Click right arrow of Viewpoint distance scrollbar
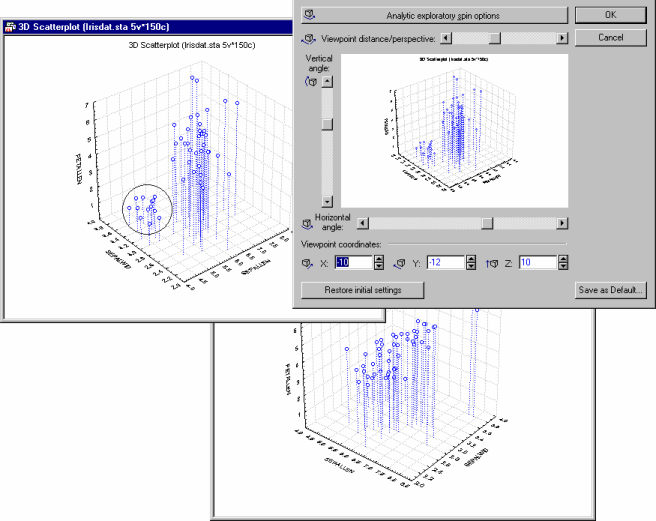Image resolution: width=656 pixels, height=521 pixels. pyautogui.click(x=562, y=38)
